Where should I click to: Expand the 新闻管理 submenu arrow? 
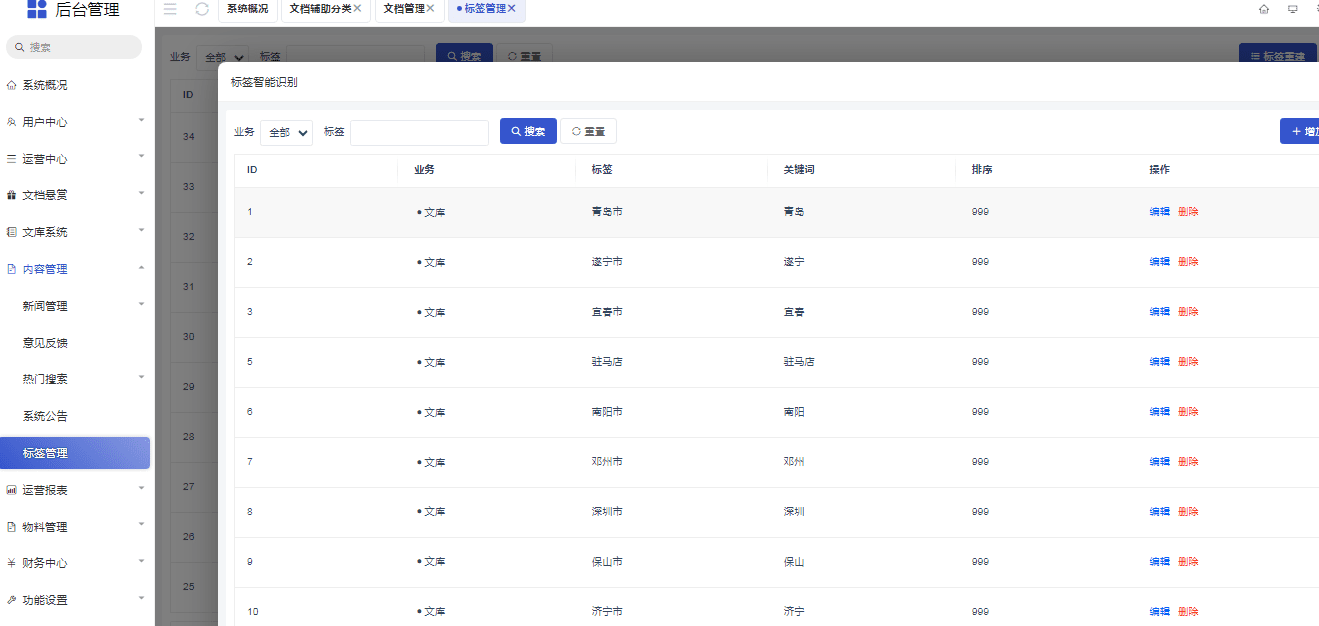[141, 304]
